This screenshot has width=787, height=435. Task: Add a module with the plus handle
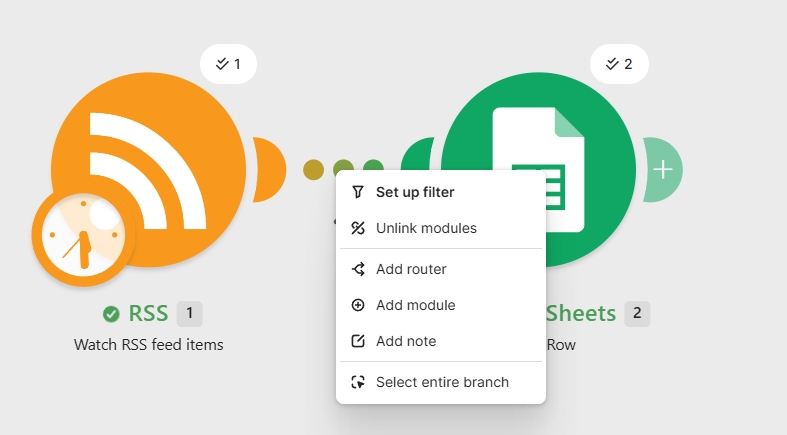click(x=663, y=170)
